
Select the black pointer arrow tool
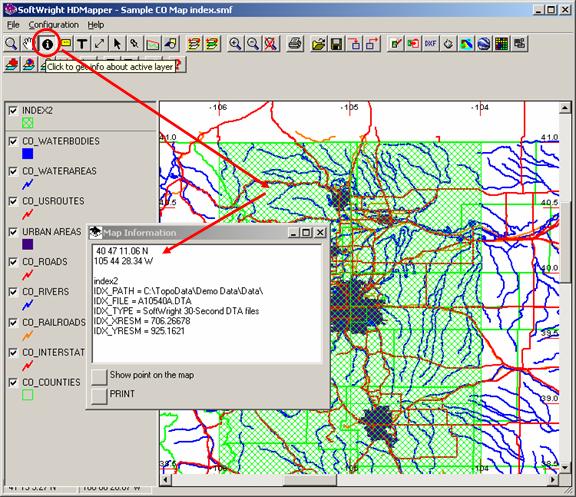tap(117, 44)
